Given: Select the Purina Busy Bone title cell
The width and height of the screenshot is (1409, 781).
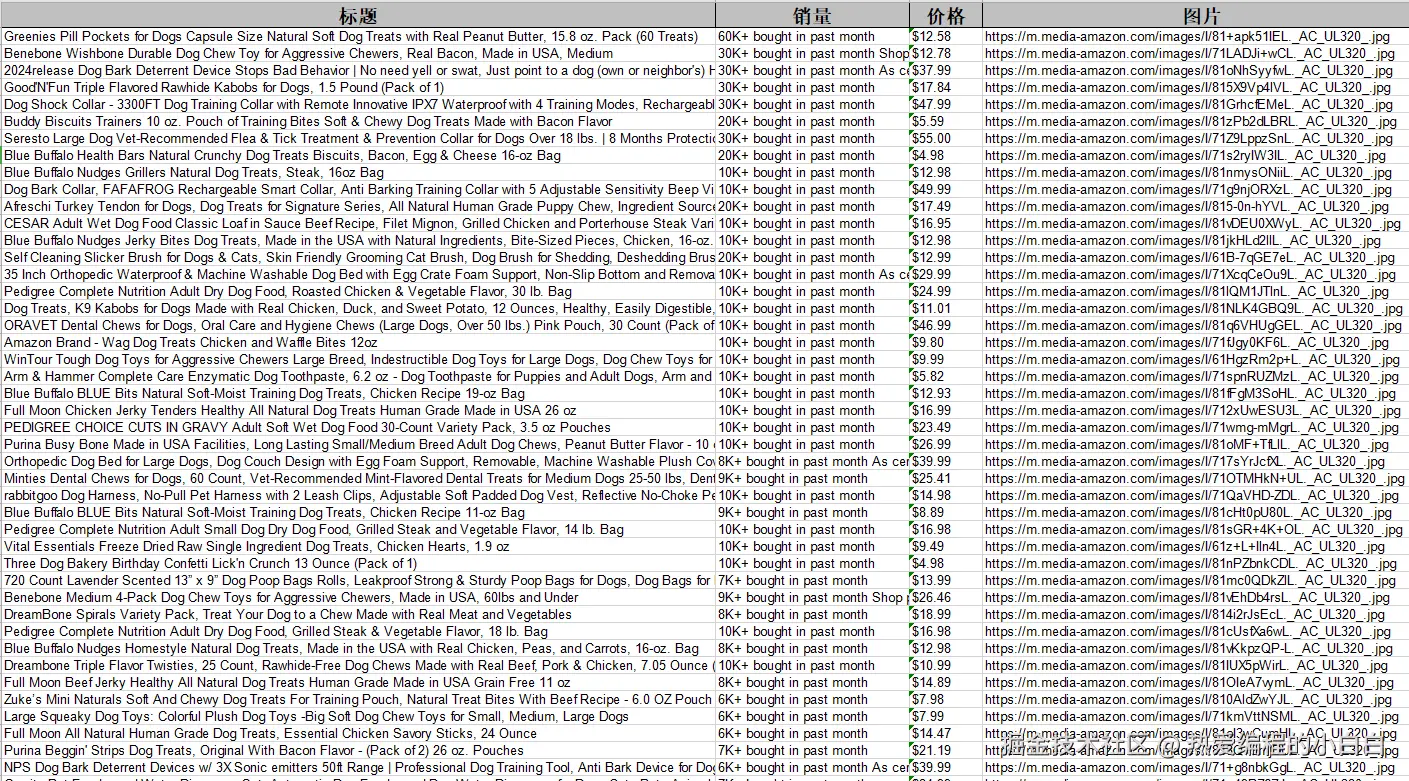Looking at the screenshot, I should click(358, 445).
